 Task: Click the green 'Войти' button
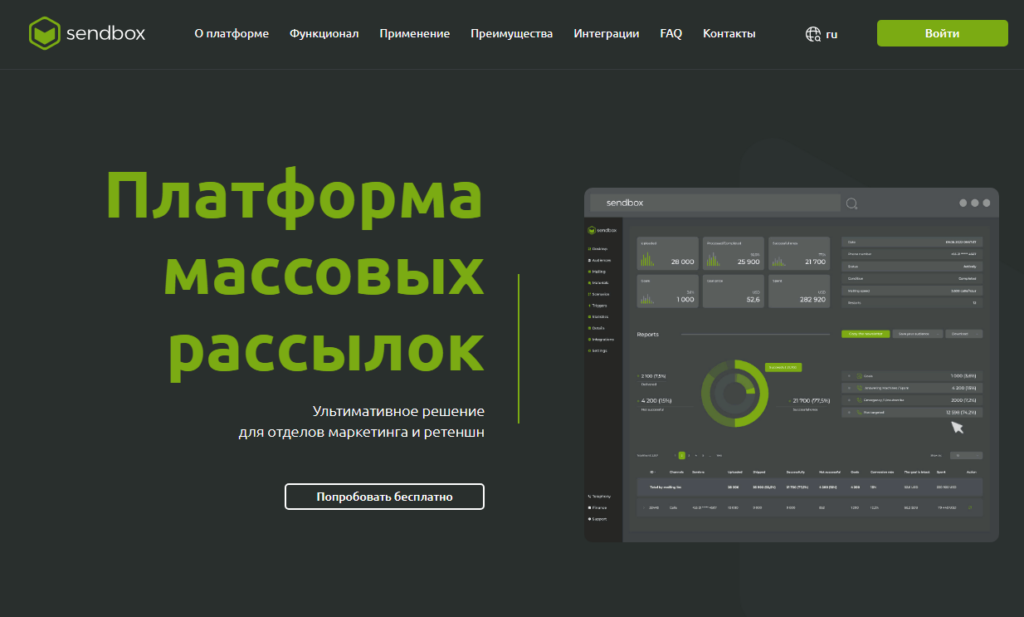[942, 33]
